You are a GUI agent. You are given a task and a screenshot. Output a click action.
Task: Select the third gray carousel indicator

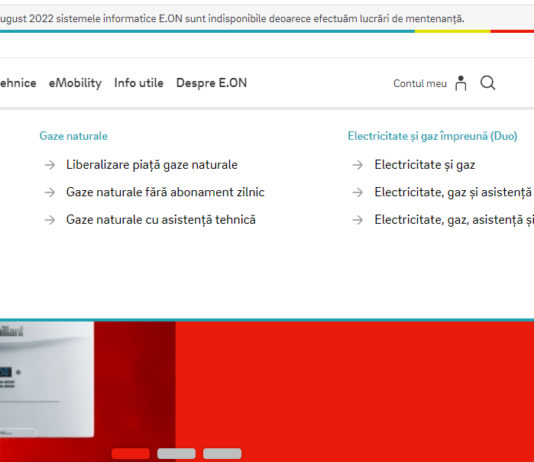point(222,453)
